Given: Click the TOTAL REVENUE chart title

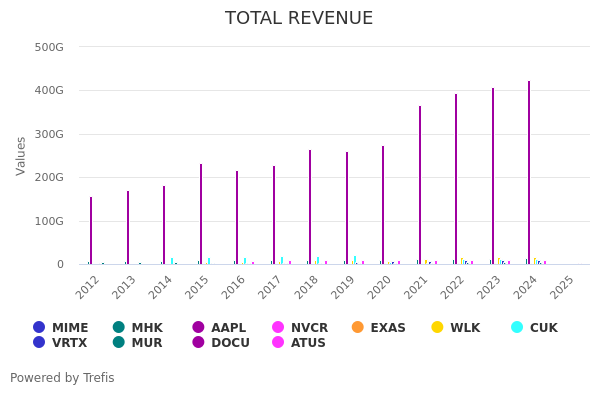Looking at the screenshot, I should [299, 19].
